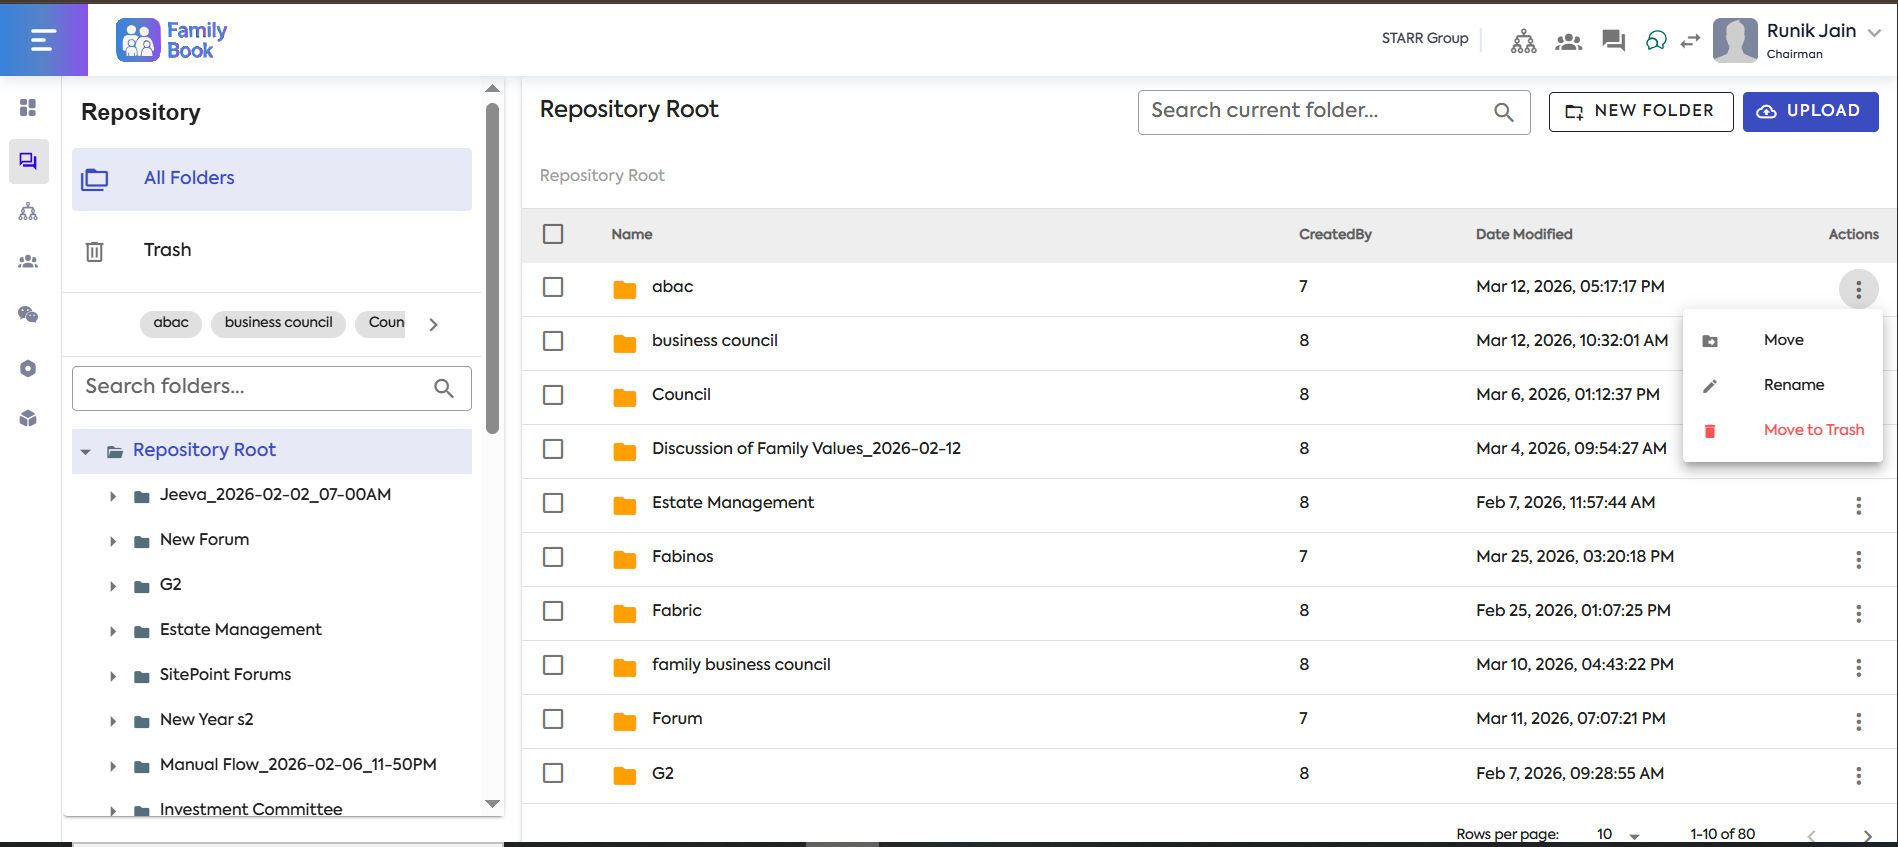Viewport: 1898px width, 847px height.
Task: Open the Fabinos folder icon in list
Action: [625, 559]
